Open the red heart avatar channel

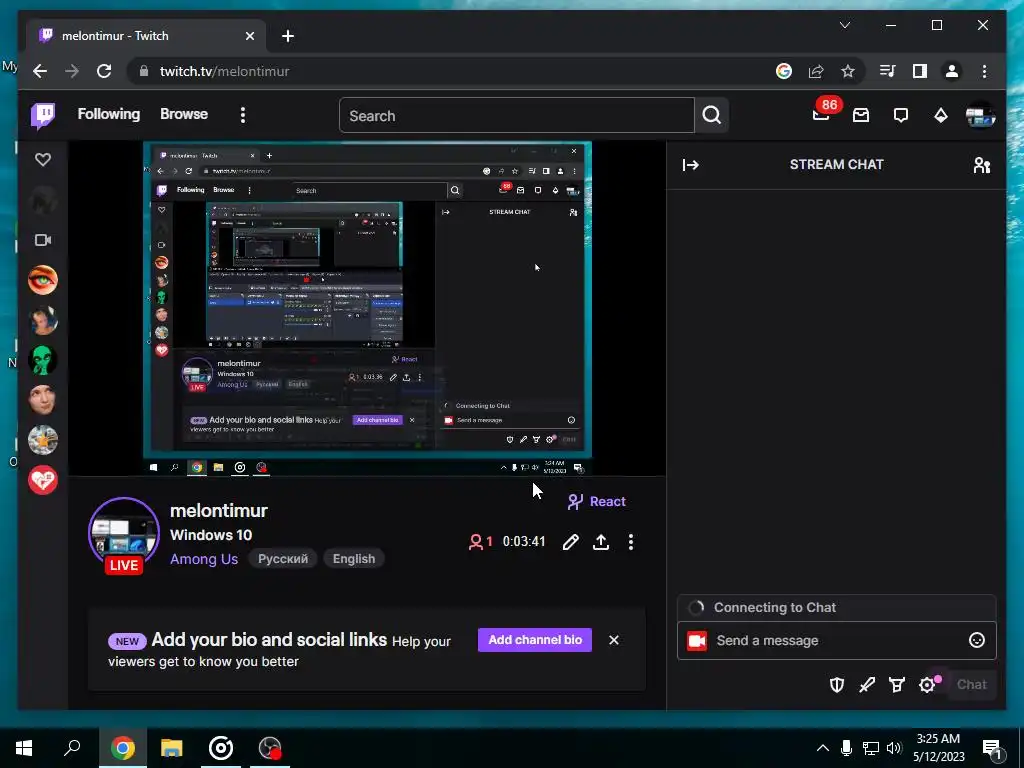(x=43, y=480)
